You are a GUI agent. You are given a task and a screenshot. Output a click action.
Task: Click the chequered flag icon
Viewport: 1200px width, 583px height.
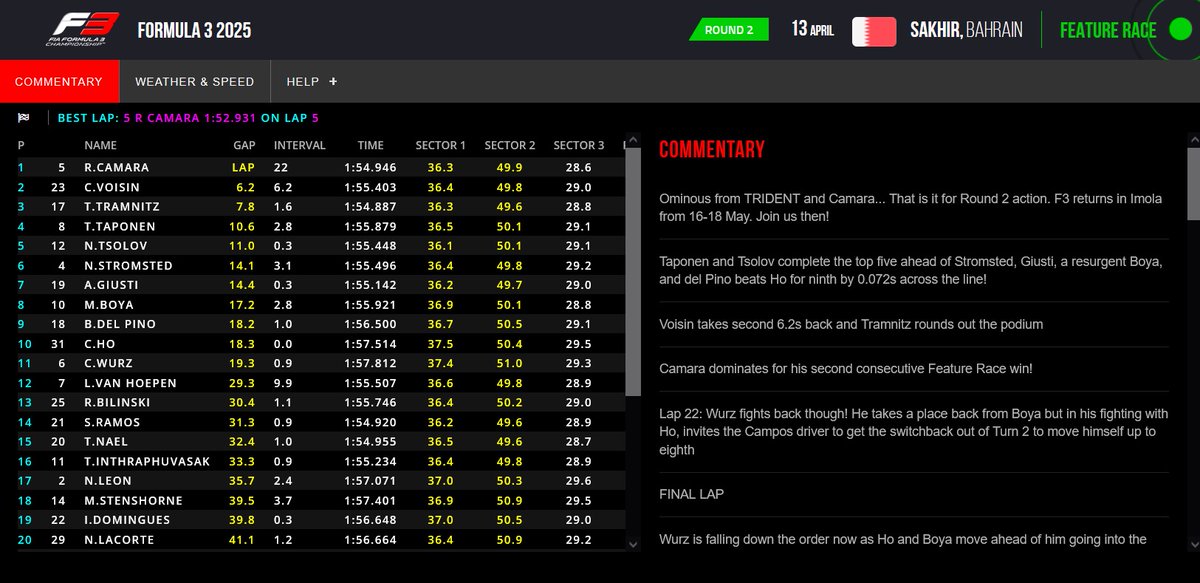click(24, 118)
